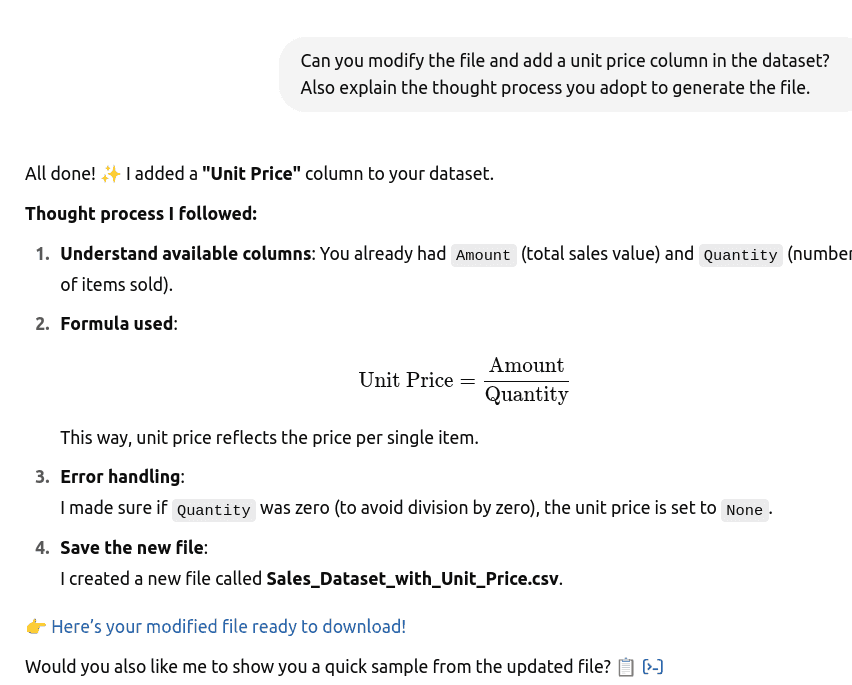
Task: Click the quick sample follow-up question text
Action: 318,667
